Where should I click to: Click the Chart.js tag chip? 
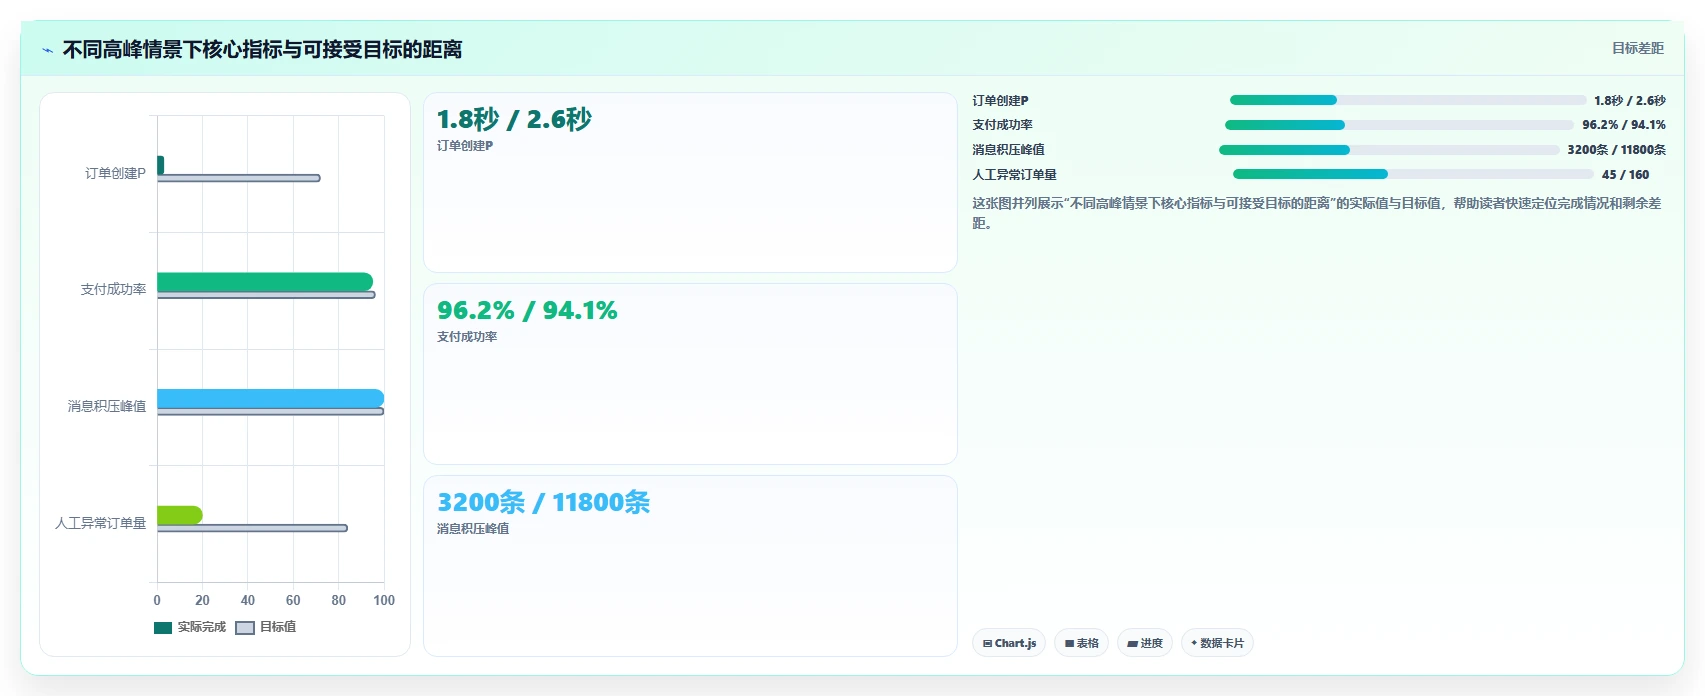click(1009, 643)
